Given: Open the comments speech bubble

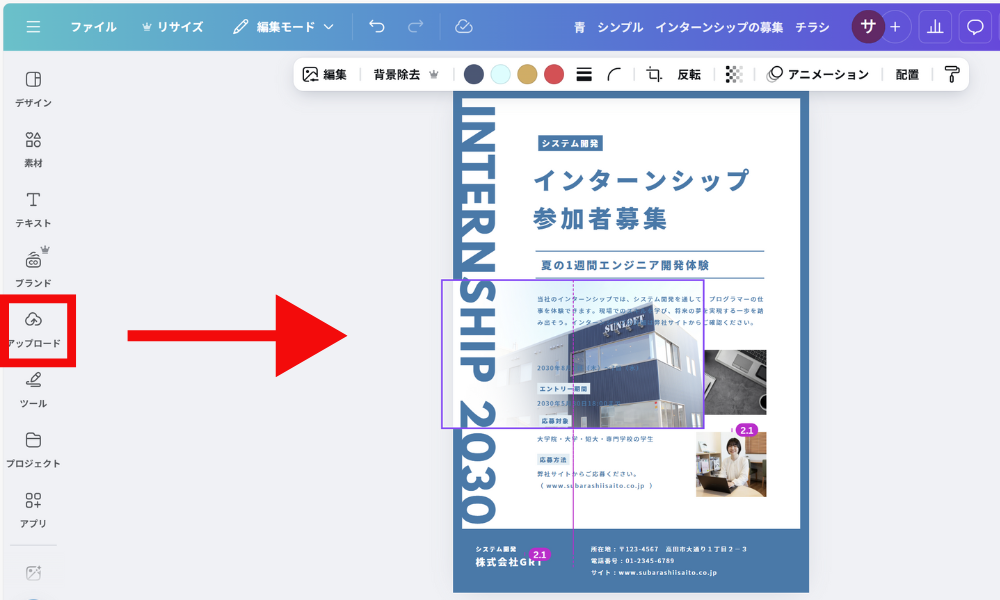Looking at the screenshot, I should (x=975, y=27).
